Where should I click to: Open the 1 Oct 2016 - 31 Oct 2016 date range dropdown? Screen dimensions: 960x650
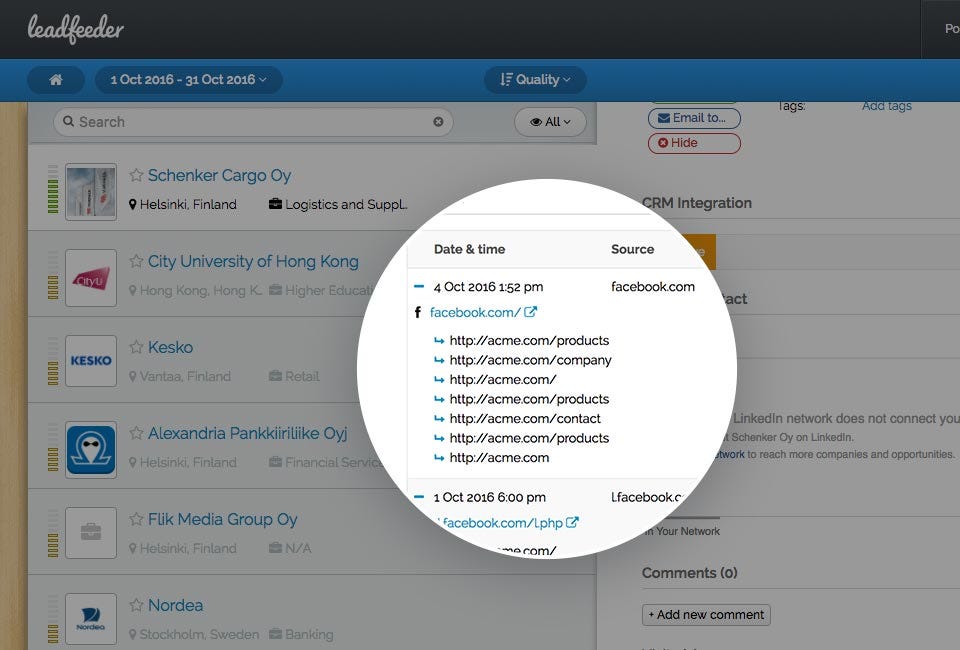tap(189, 80)
